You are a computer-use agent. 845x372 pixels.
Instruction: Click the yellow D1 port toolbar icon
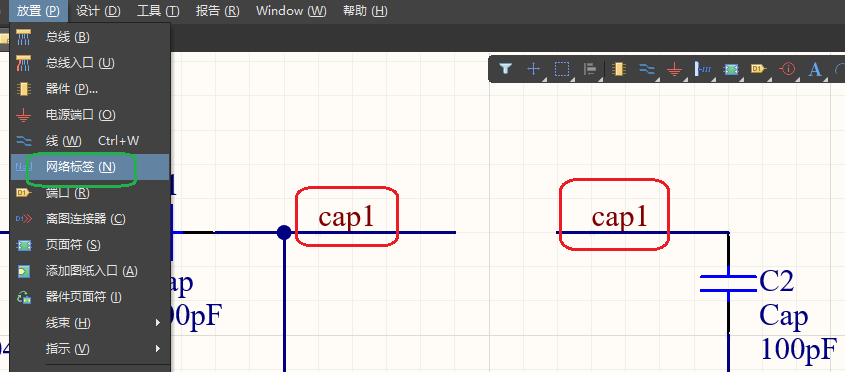pos(759,69)
